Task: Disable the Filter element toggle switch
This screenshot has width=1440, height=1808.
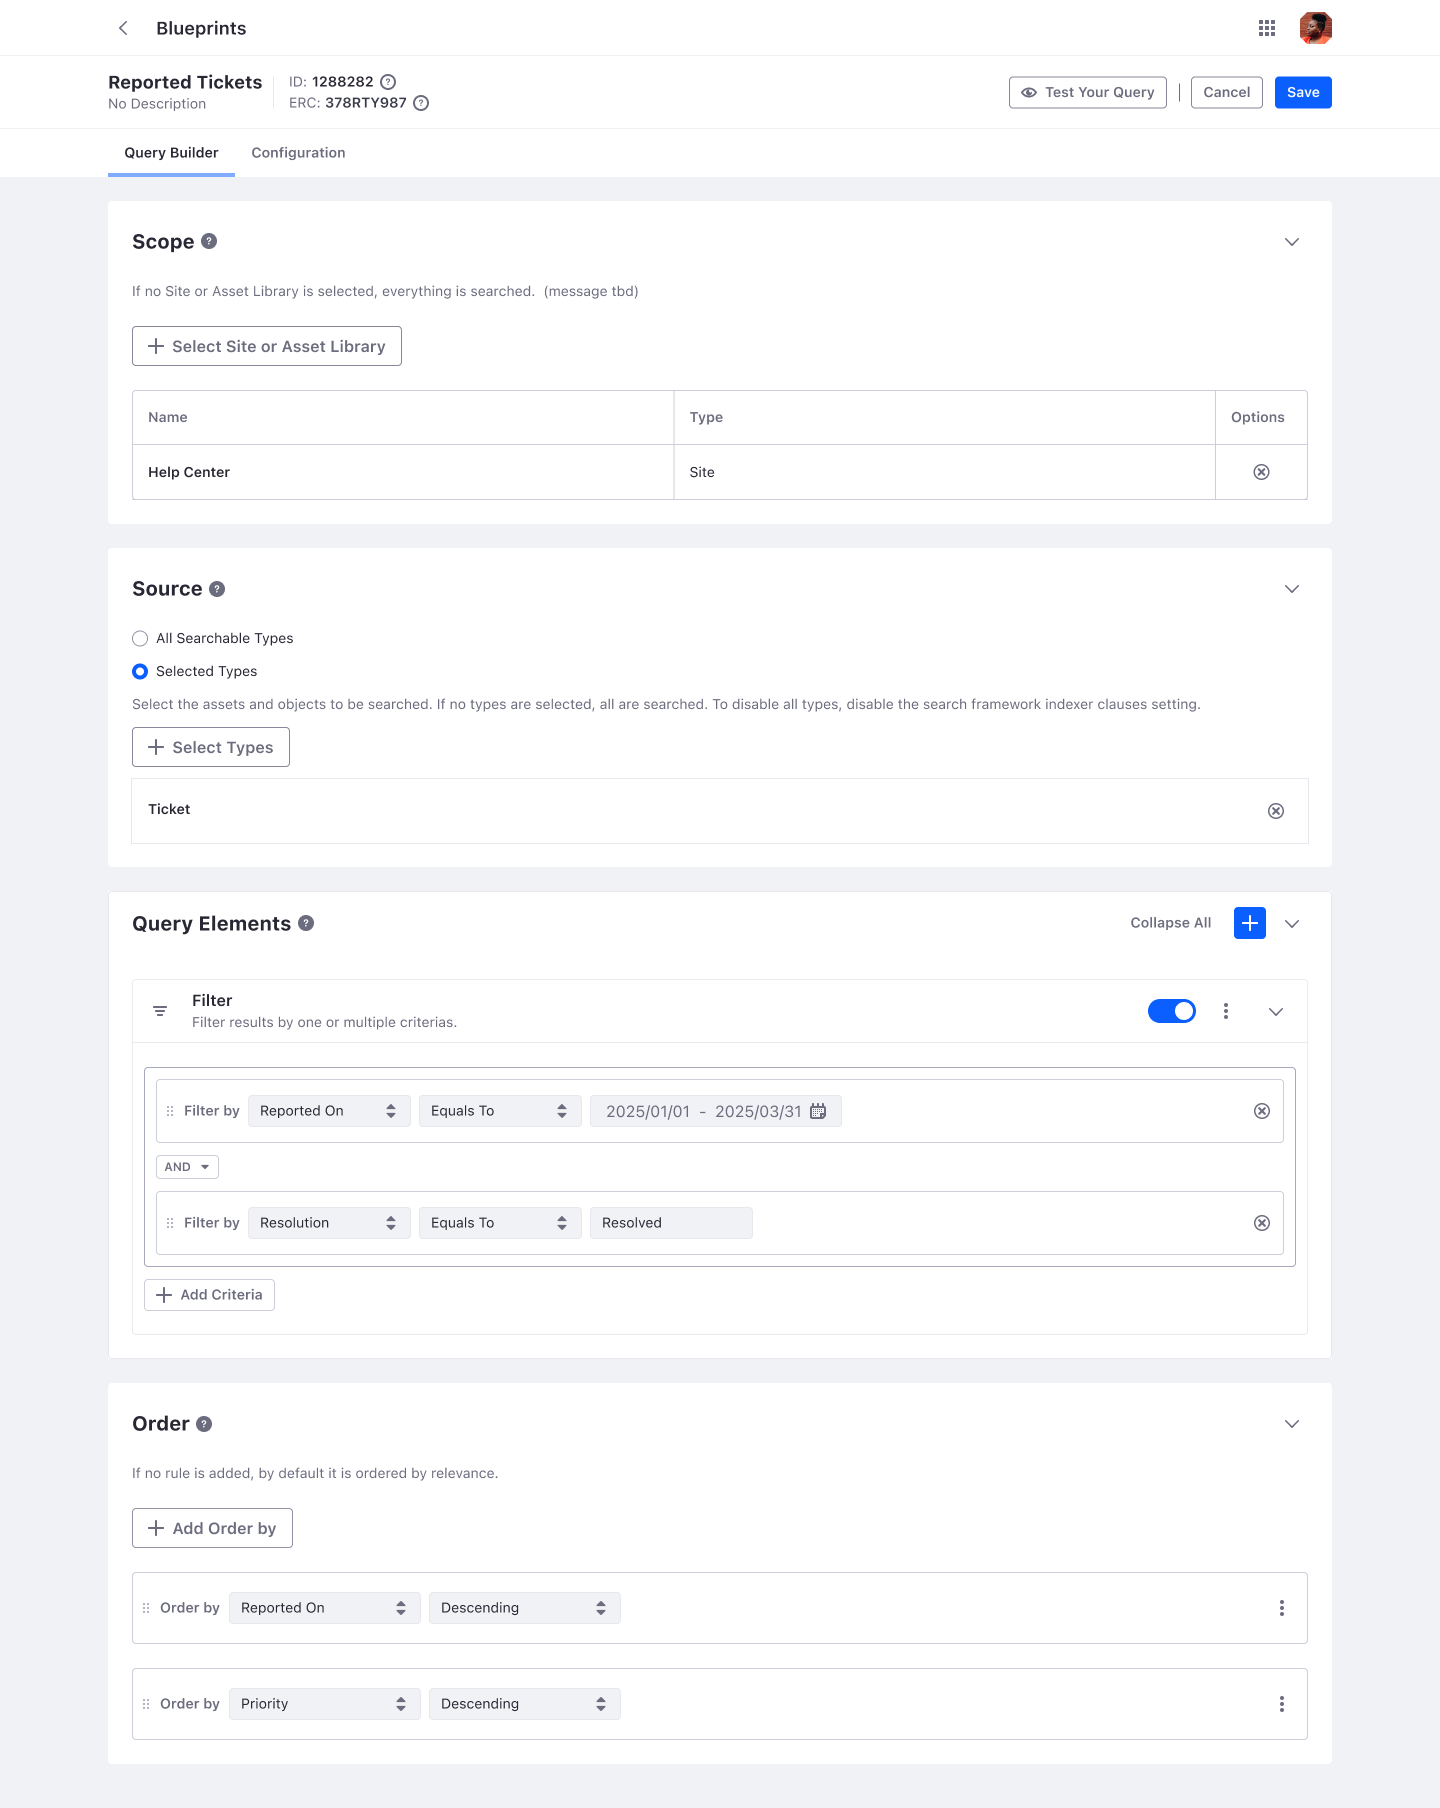Action: (x=1171, y=1011)
